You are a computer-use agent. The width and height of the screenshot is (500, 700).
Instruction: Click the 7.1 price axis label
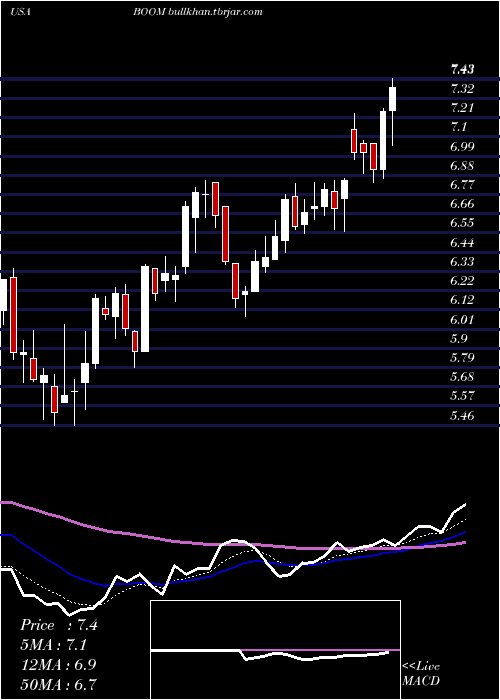coord(459,127)
